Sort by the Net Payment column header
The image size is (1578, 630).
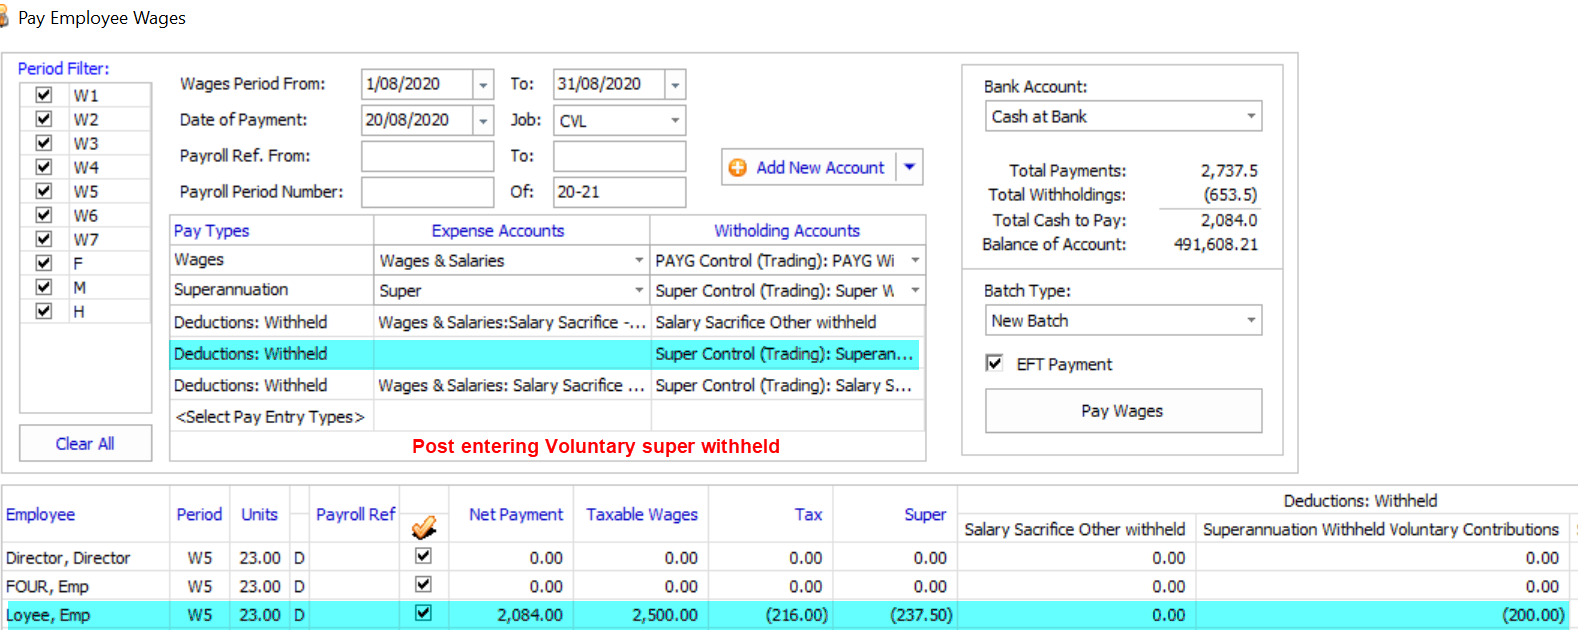[515, 514]
